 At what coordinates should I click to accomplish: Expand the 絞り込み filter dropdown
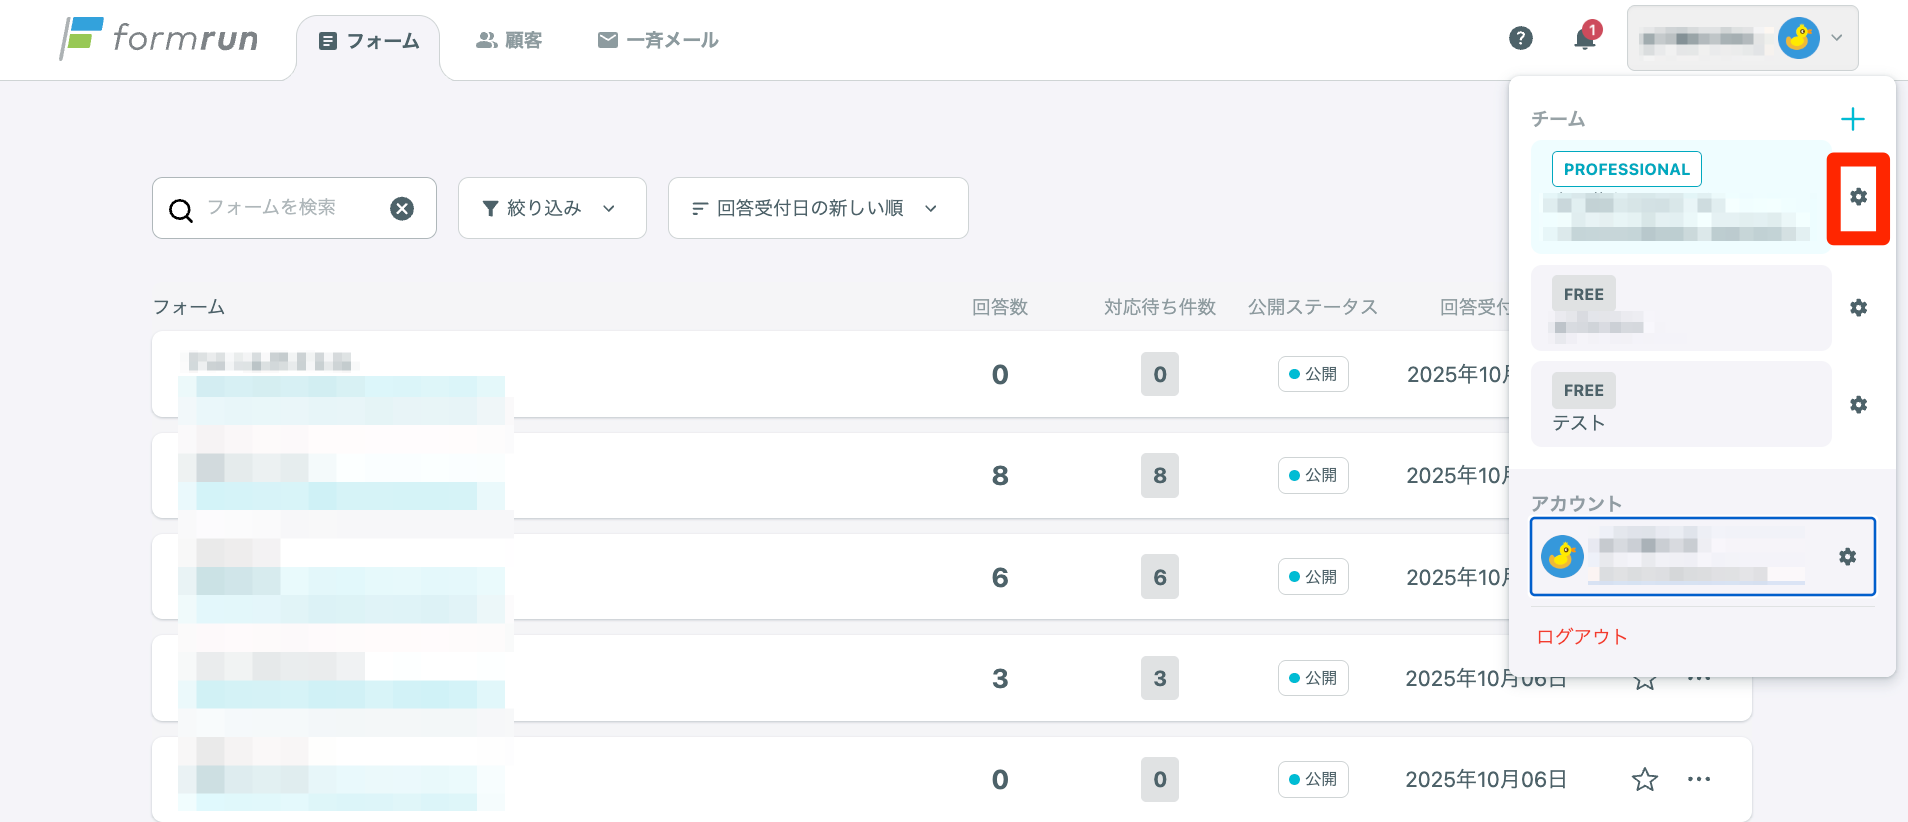pyautogui.click(x=552, y=208)
